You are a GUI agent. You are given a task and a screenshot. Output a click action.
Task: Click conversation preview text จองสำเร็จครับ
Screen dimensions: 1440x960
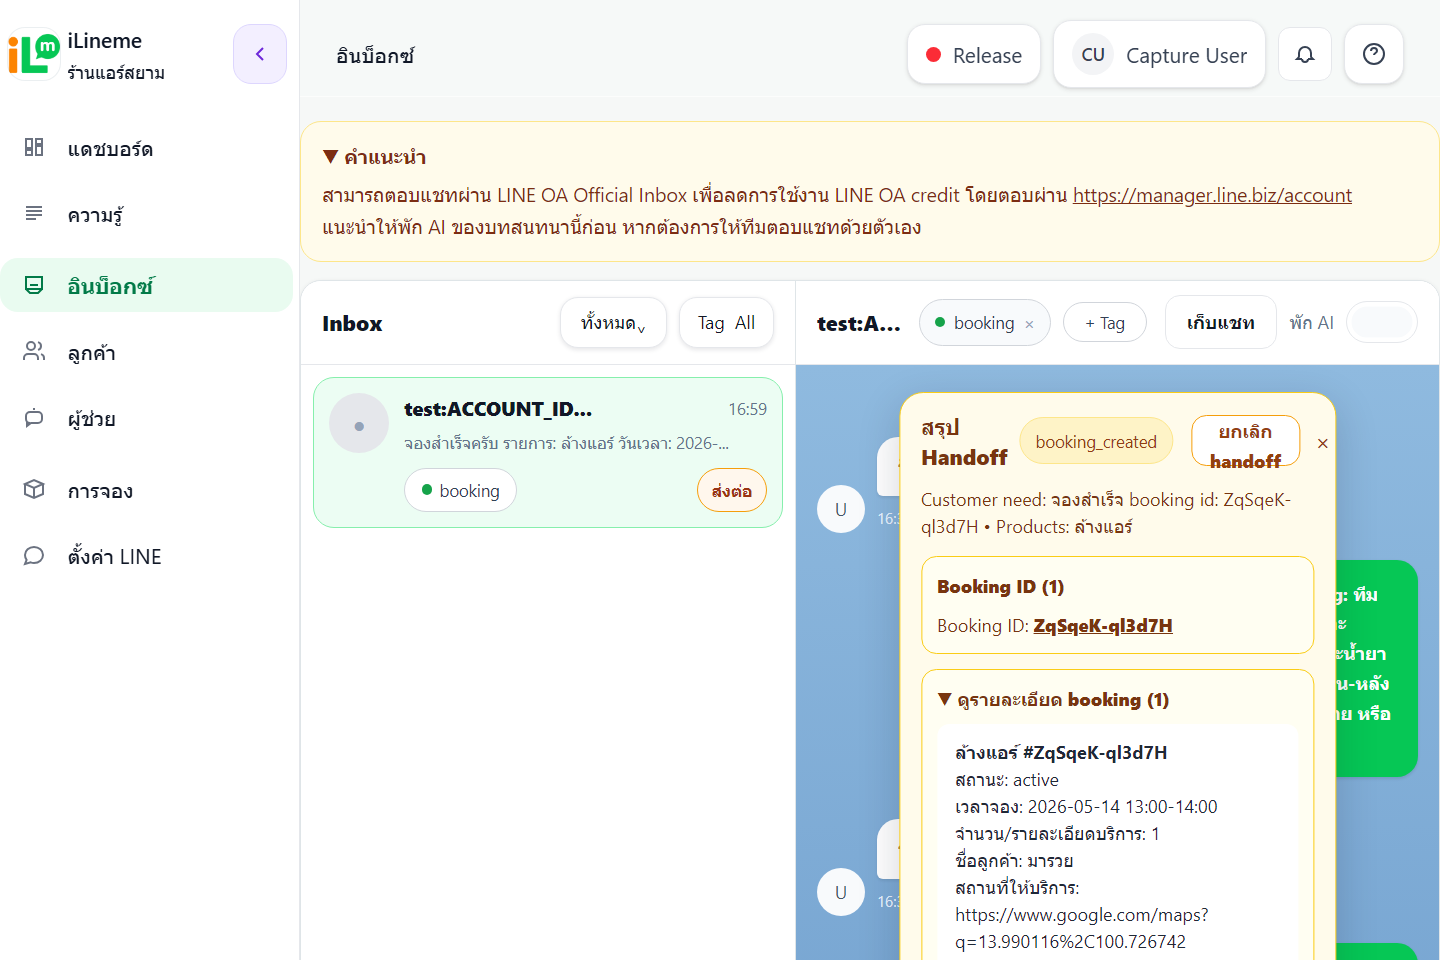coord(566,443)
